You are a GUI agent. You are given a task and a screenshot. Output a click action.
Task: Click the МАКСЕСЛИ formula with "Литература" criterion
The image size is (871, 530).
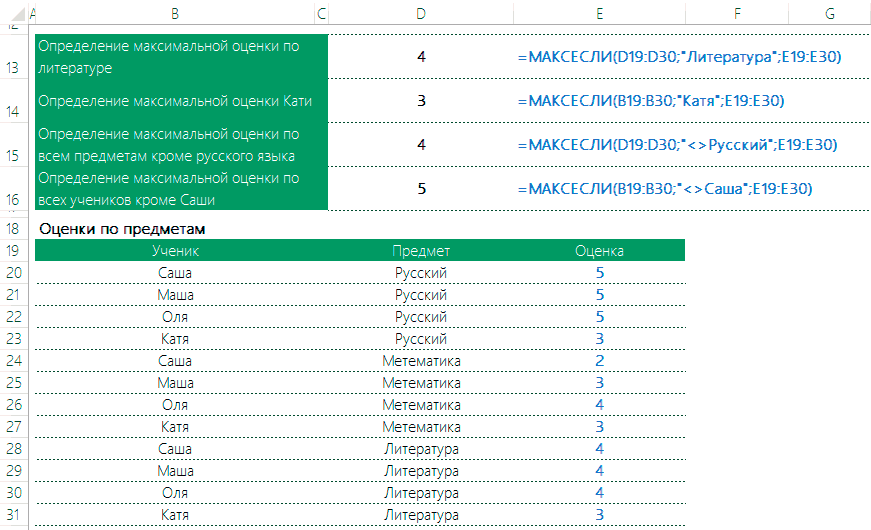coord(679,57)
